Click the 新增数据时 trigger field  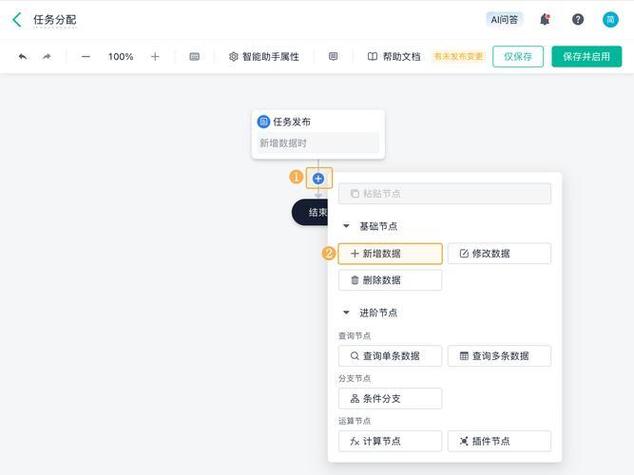318,143
